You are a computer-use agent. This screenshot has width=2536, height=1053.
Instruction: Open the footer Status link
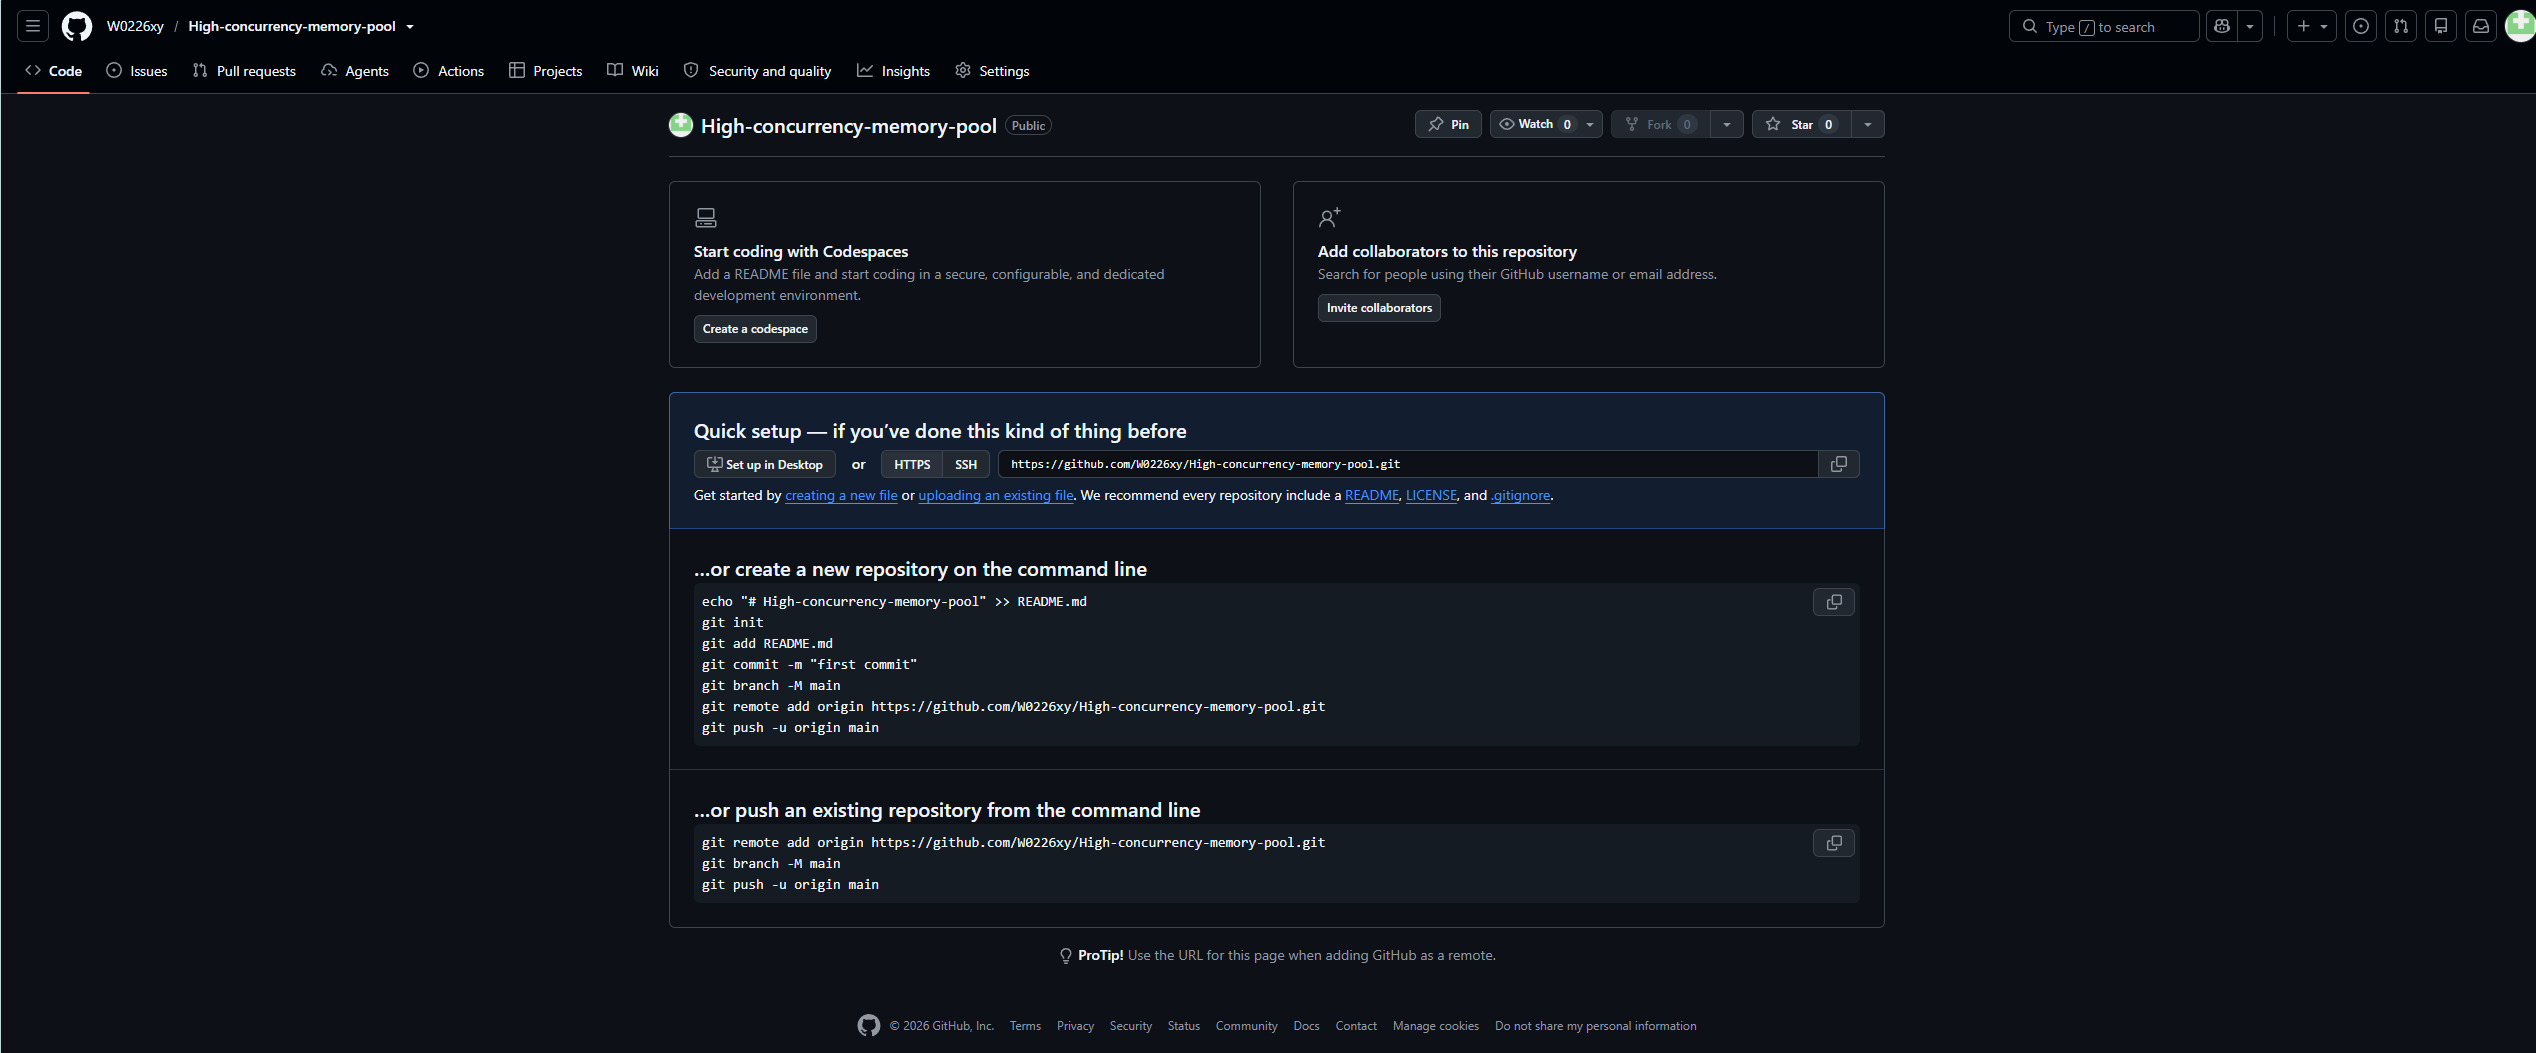(x=1184, y=1026)
